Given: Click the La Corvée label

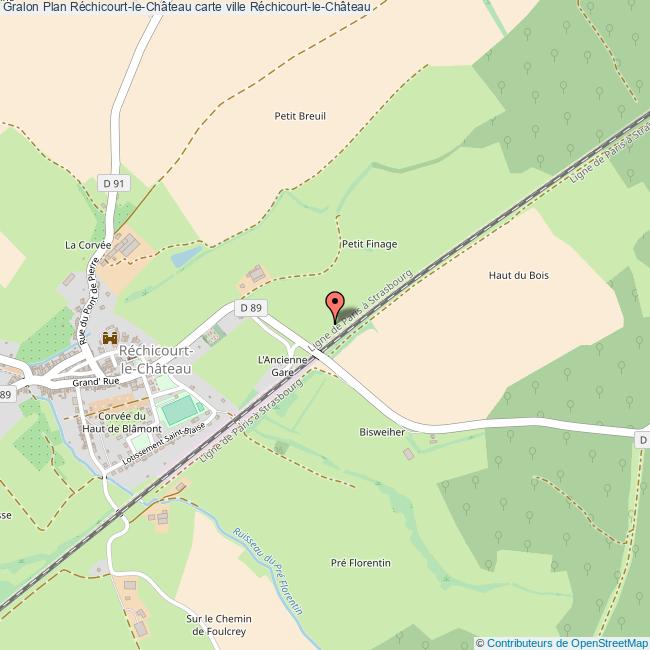Looking at the screenshot, I should (88, 245).
